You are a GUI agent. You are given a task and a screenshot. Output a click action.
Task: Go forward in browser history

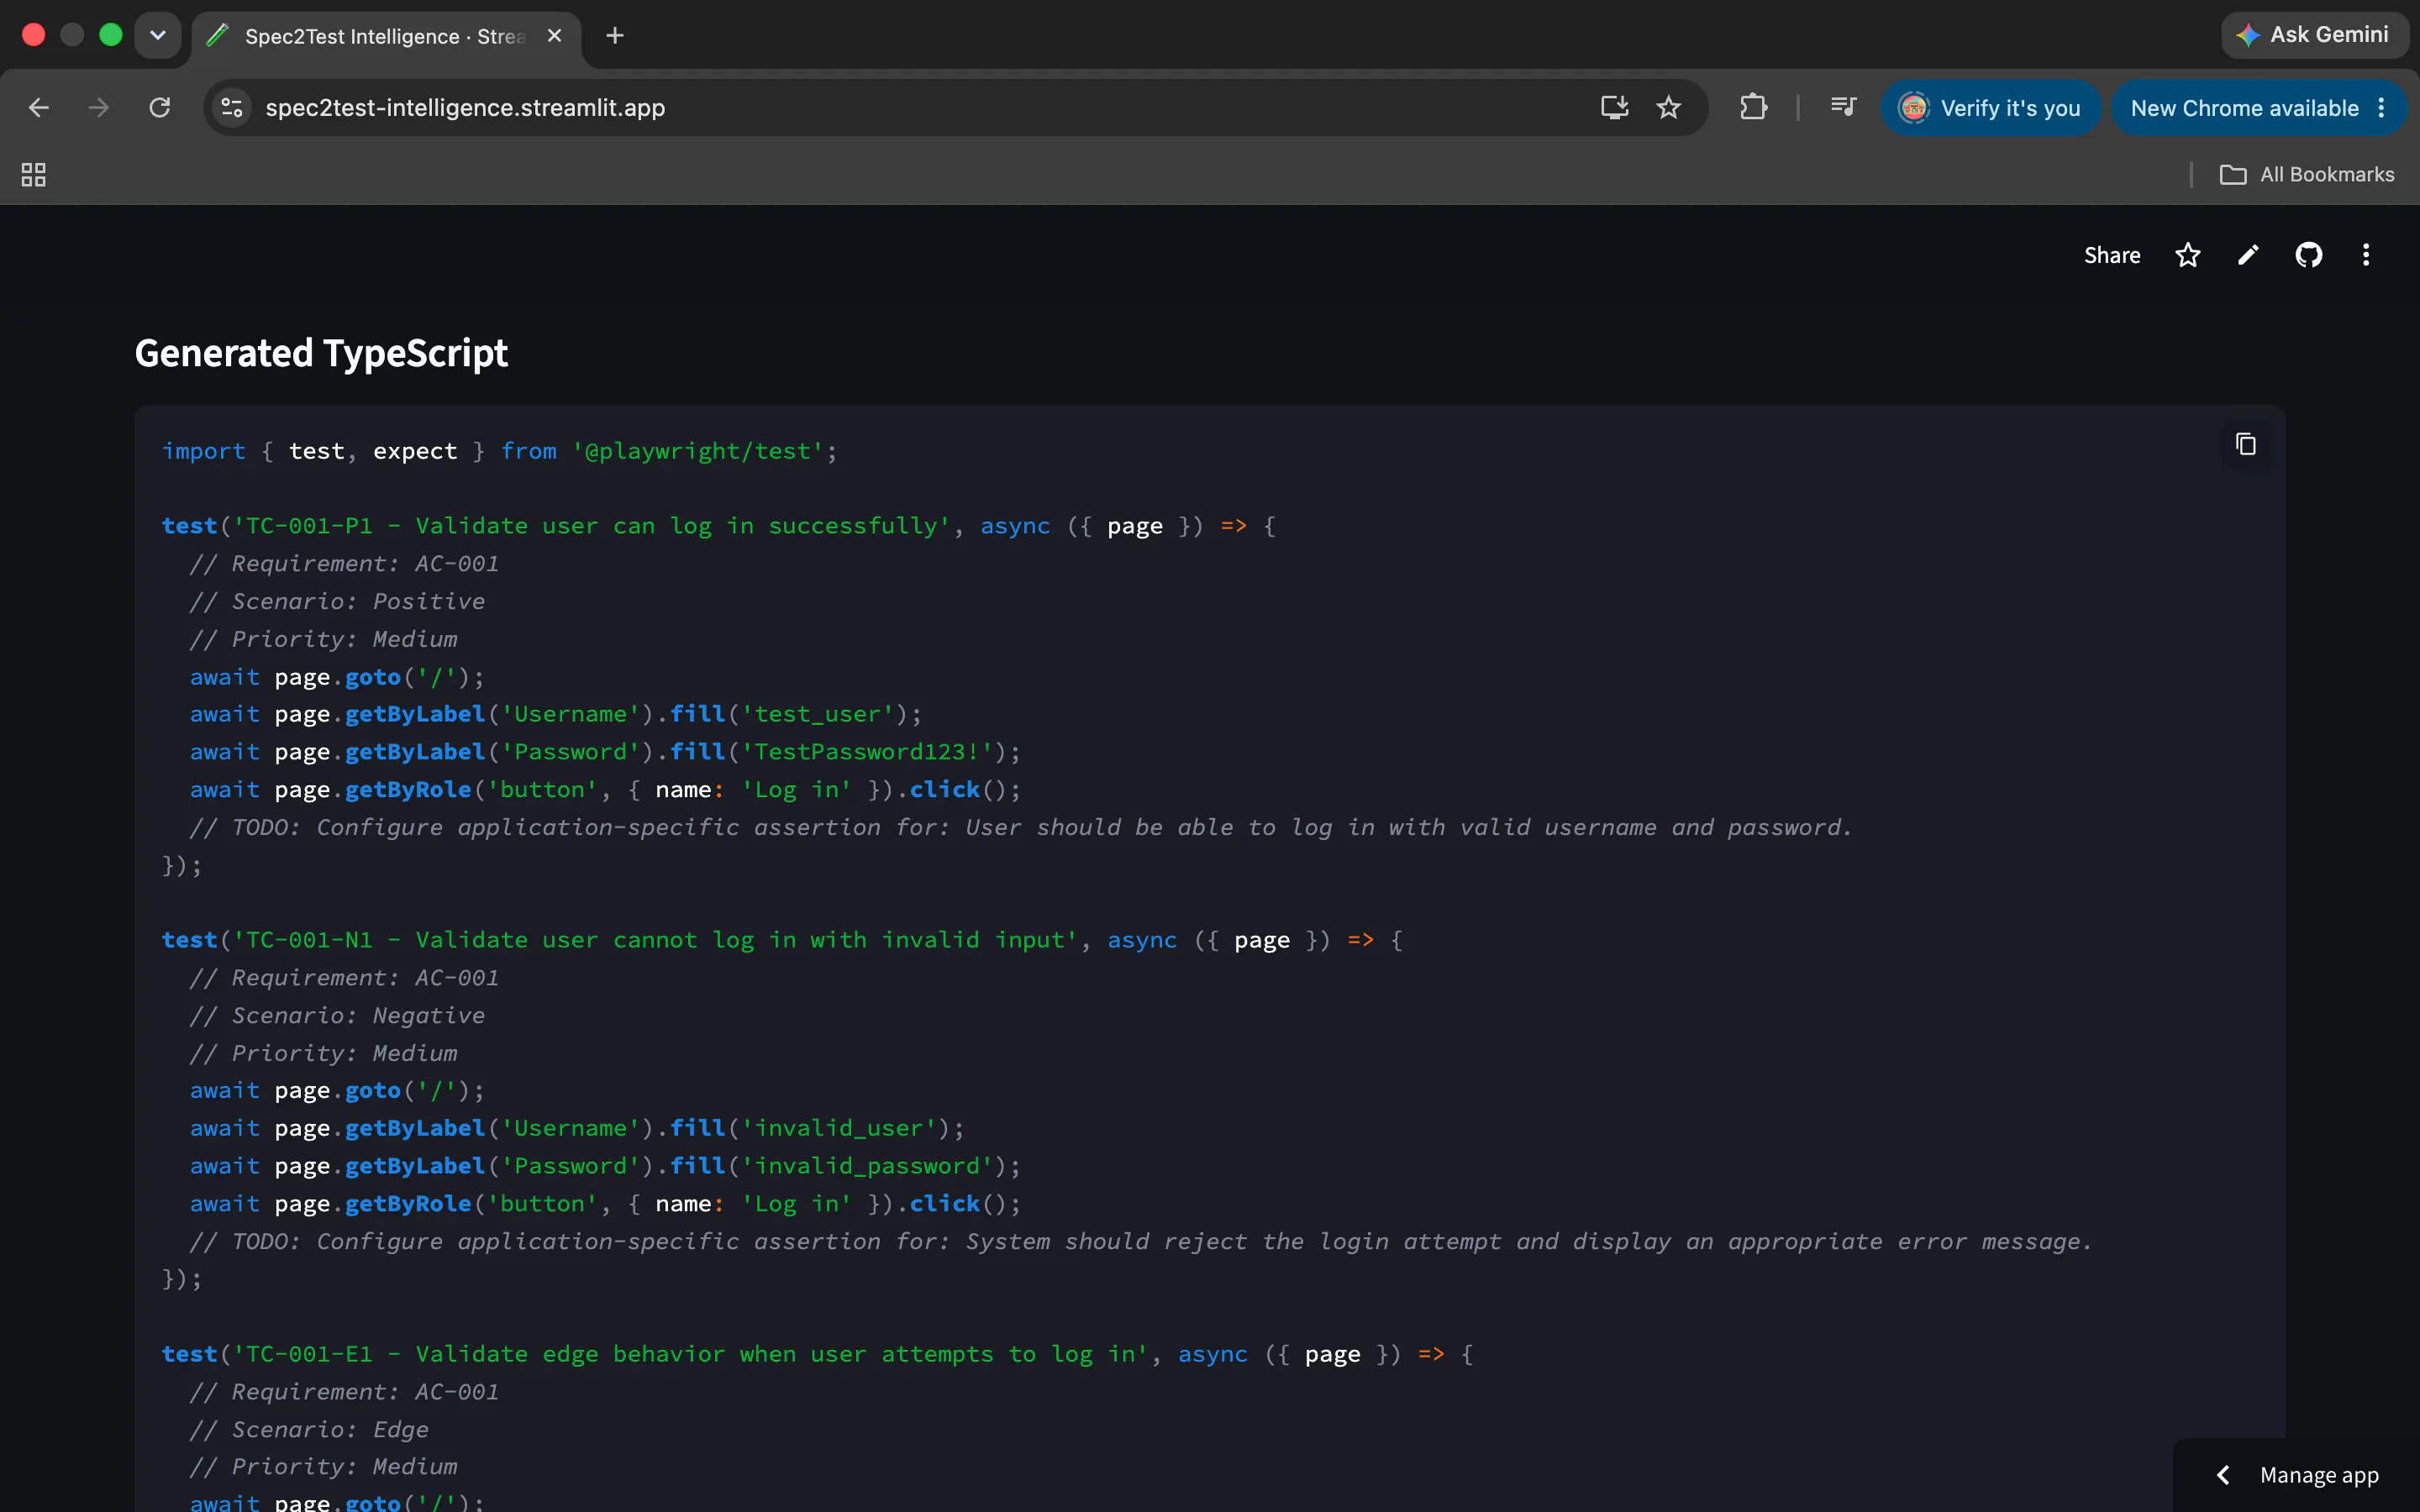(99, 108)
